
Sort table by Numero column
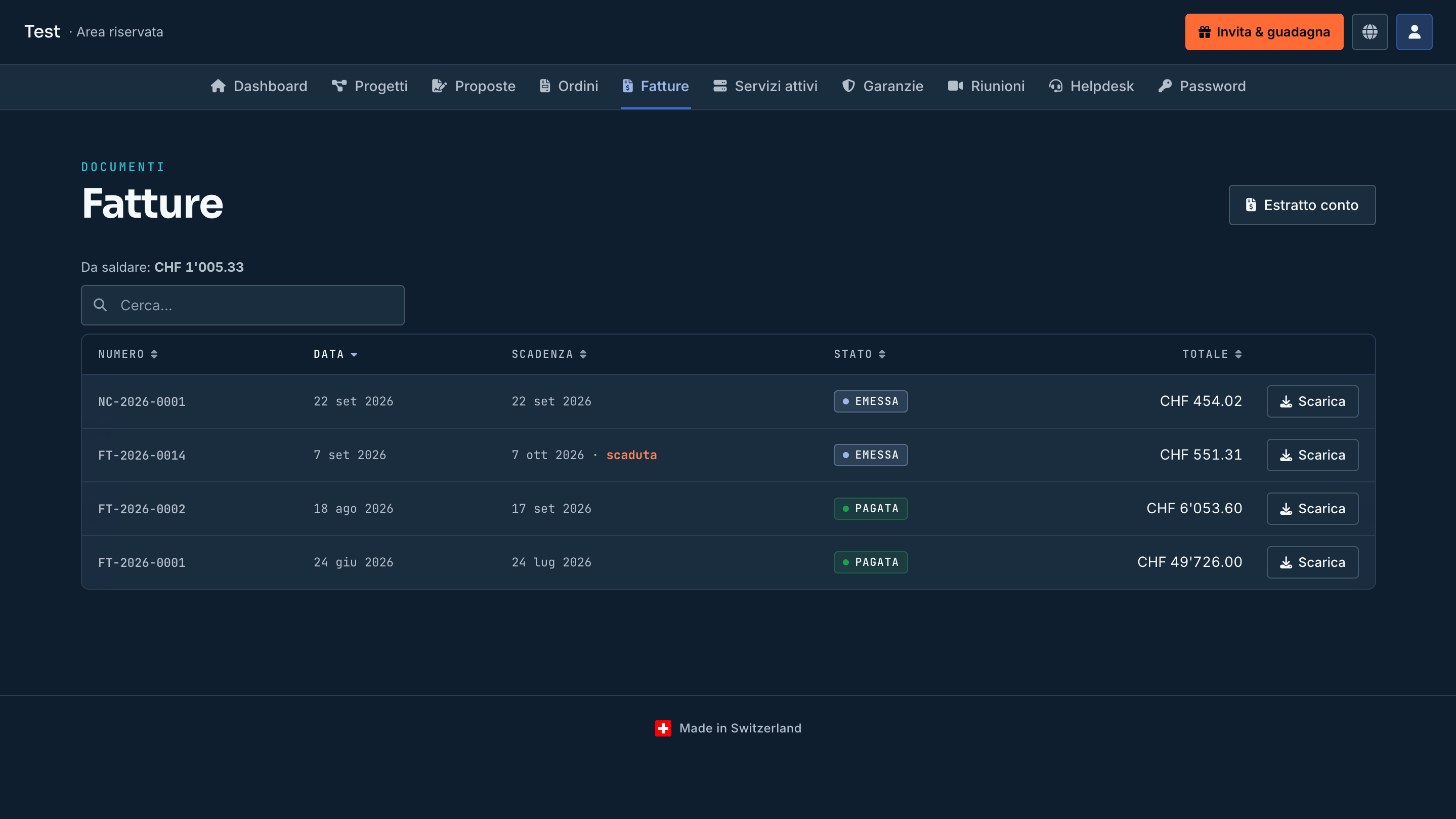point(128,354)
